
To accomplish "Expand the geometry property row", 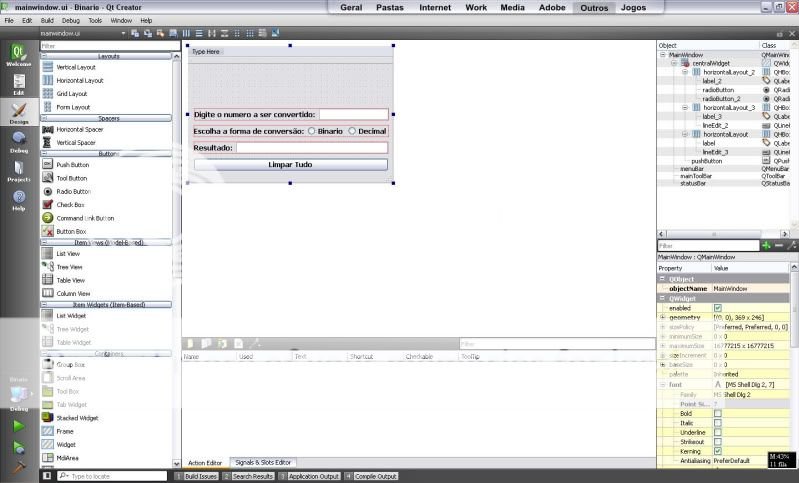I will click(662, 318).
